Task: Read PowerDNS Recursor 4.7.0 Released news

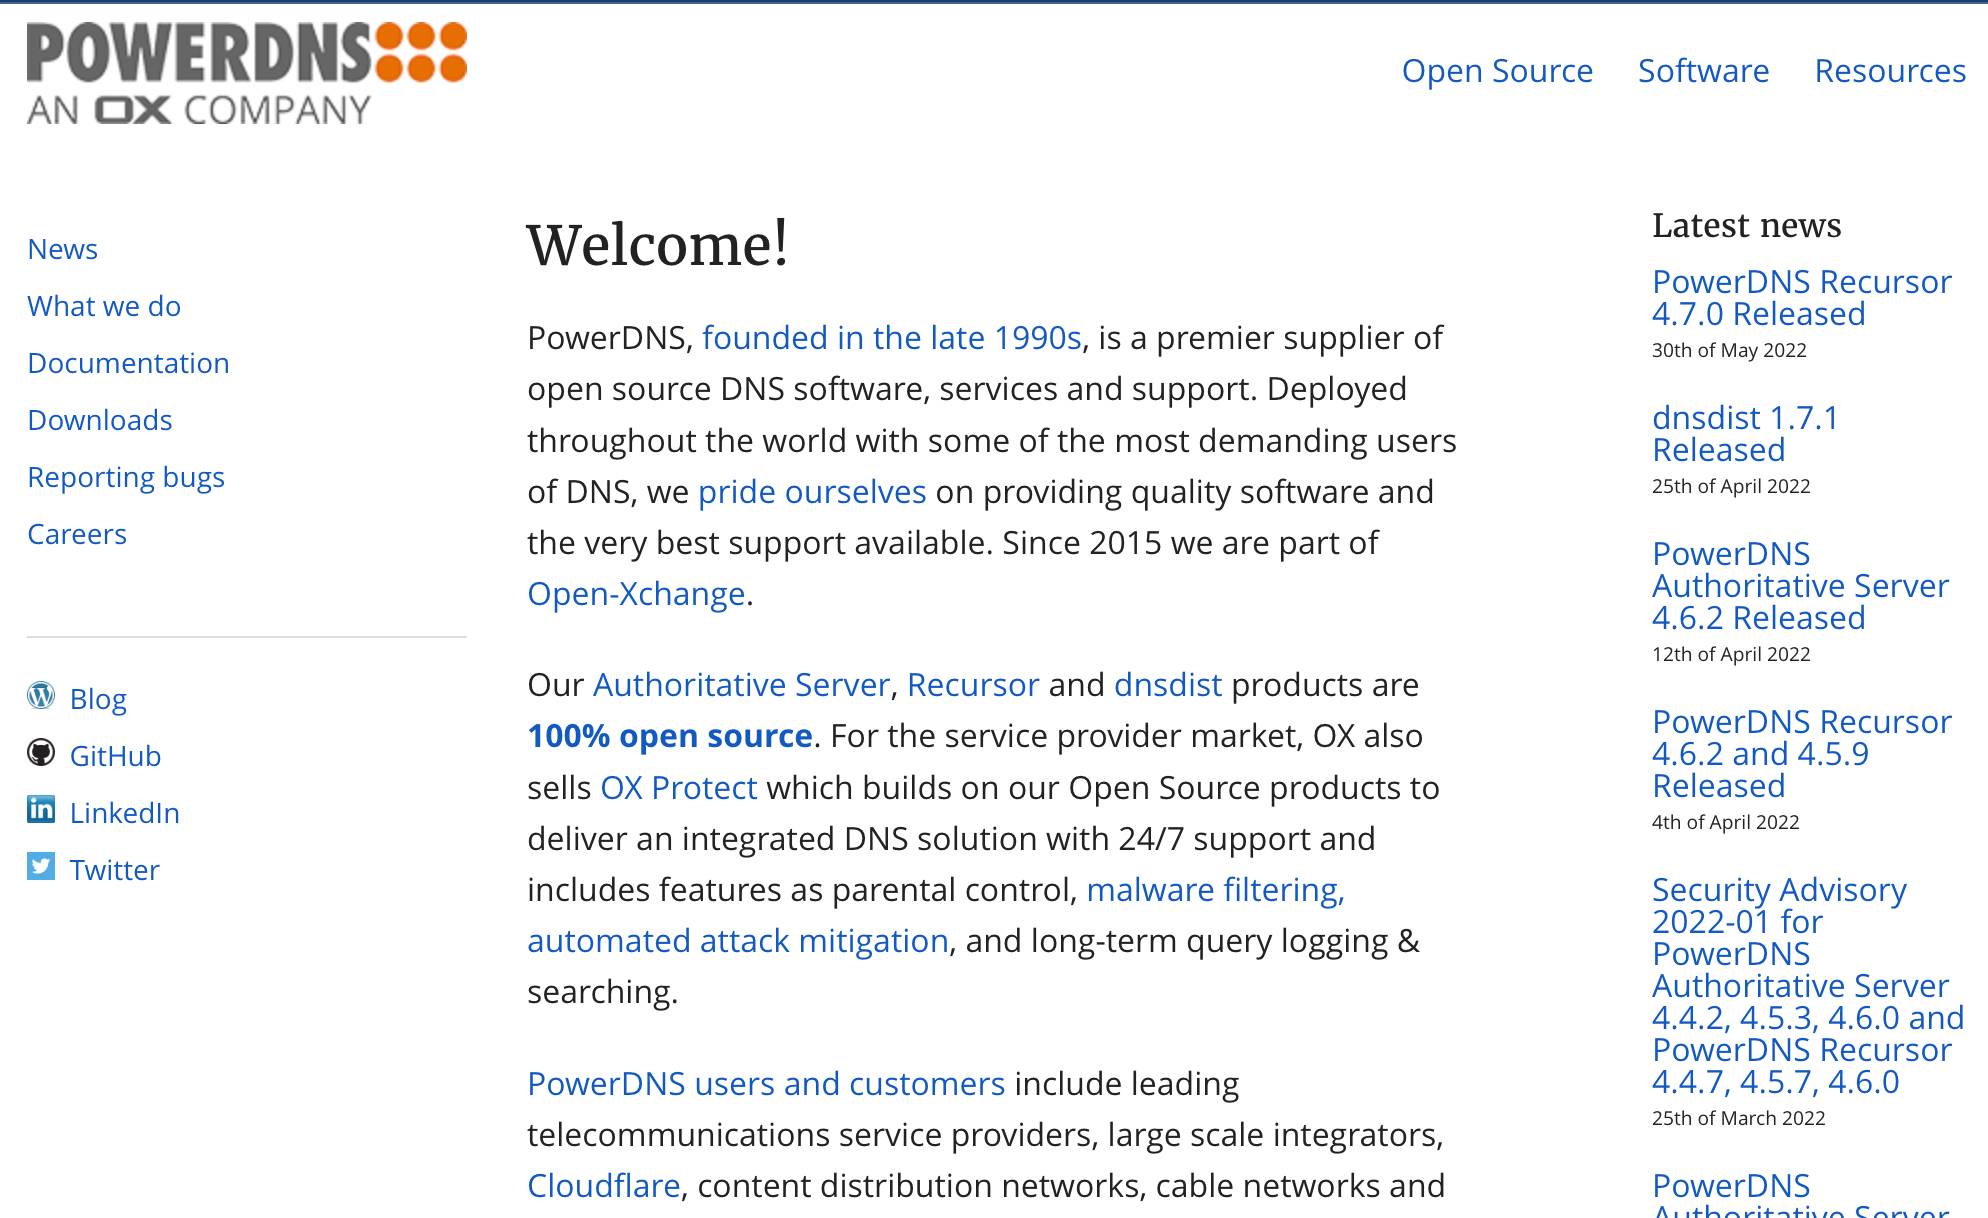Action: (x=1800, y=297)
